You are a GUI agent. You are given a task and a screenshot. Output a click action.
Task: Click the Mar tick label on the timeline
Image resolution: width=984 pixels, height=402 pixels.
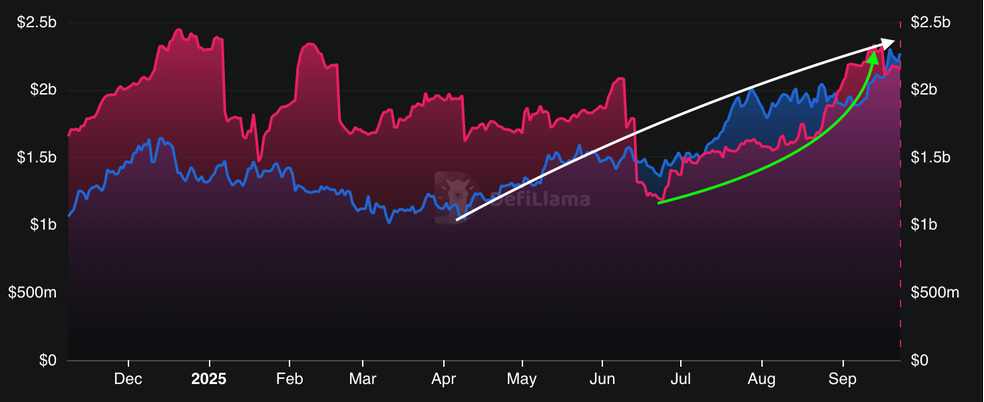(364, 379)
